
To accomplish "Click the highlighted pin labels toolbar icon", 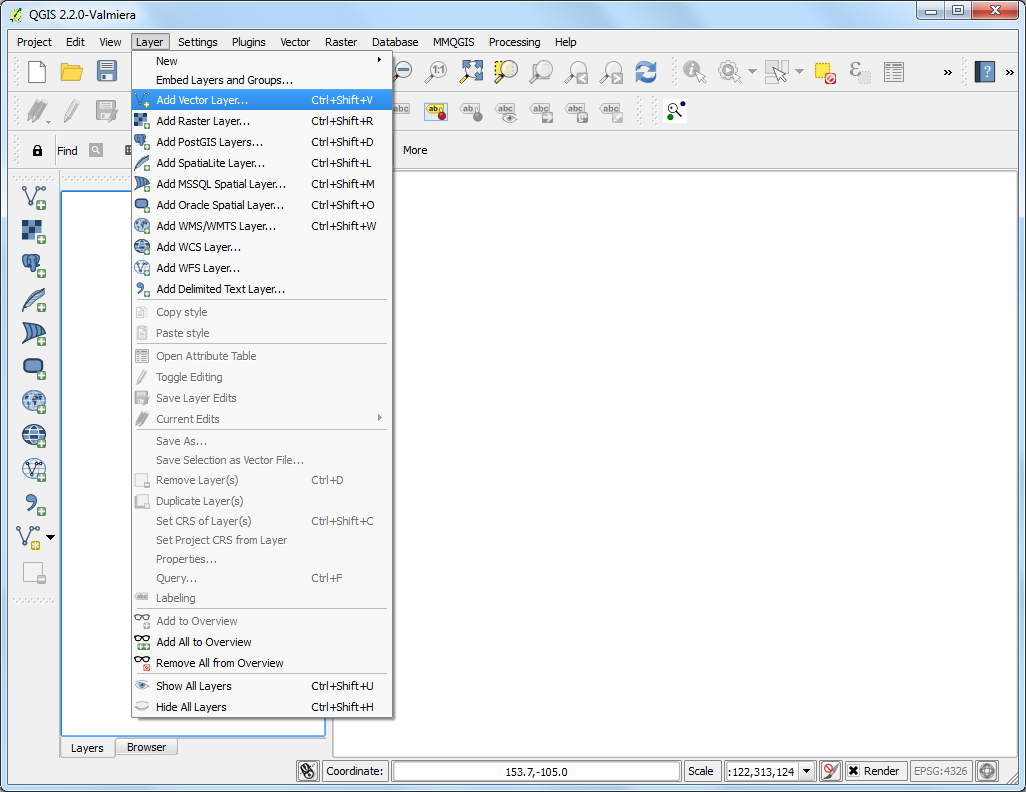I will tap(436, 111).
